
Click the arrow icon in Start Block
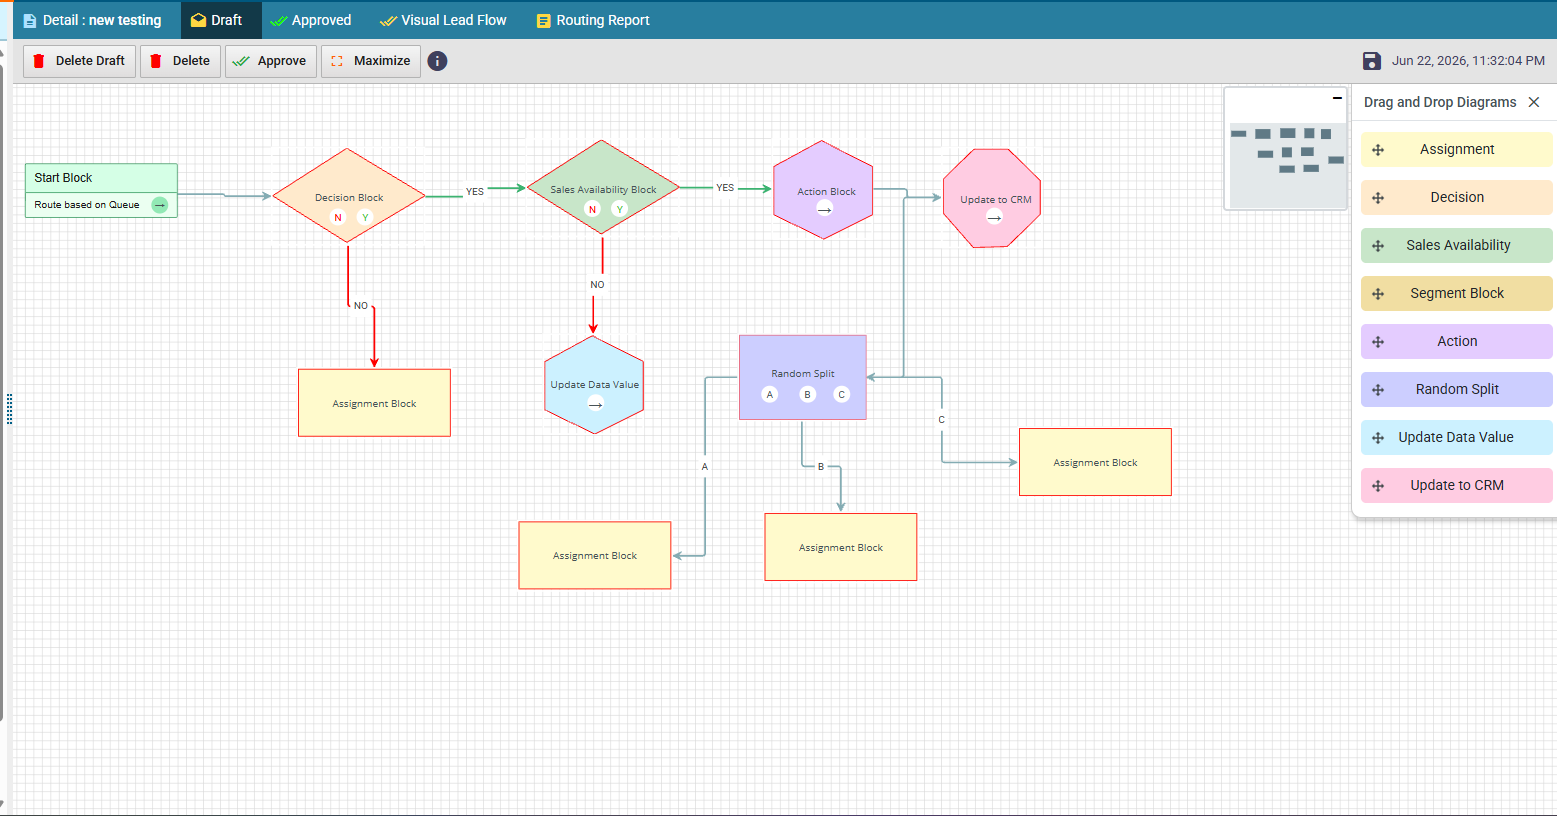point(160,205)
